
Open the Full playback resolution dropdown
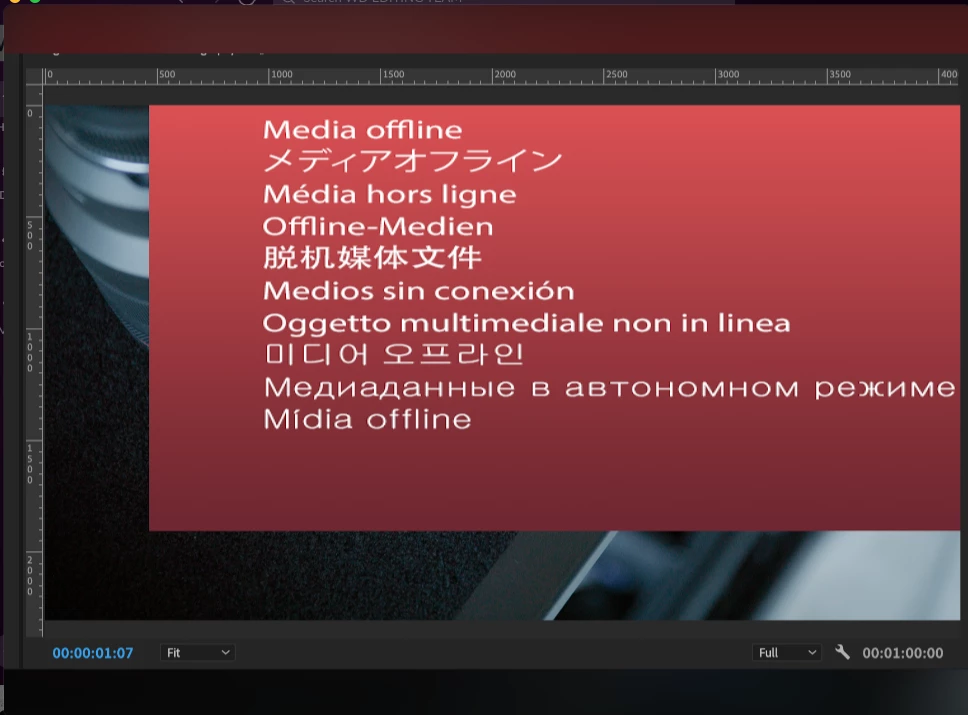tap(787, 653)
